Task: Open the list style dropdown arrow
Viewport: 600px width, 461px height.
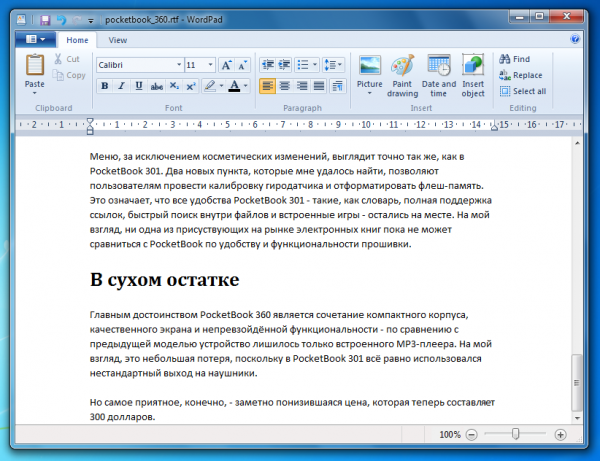Action: pos(315,65)
